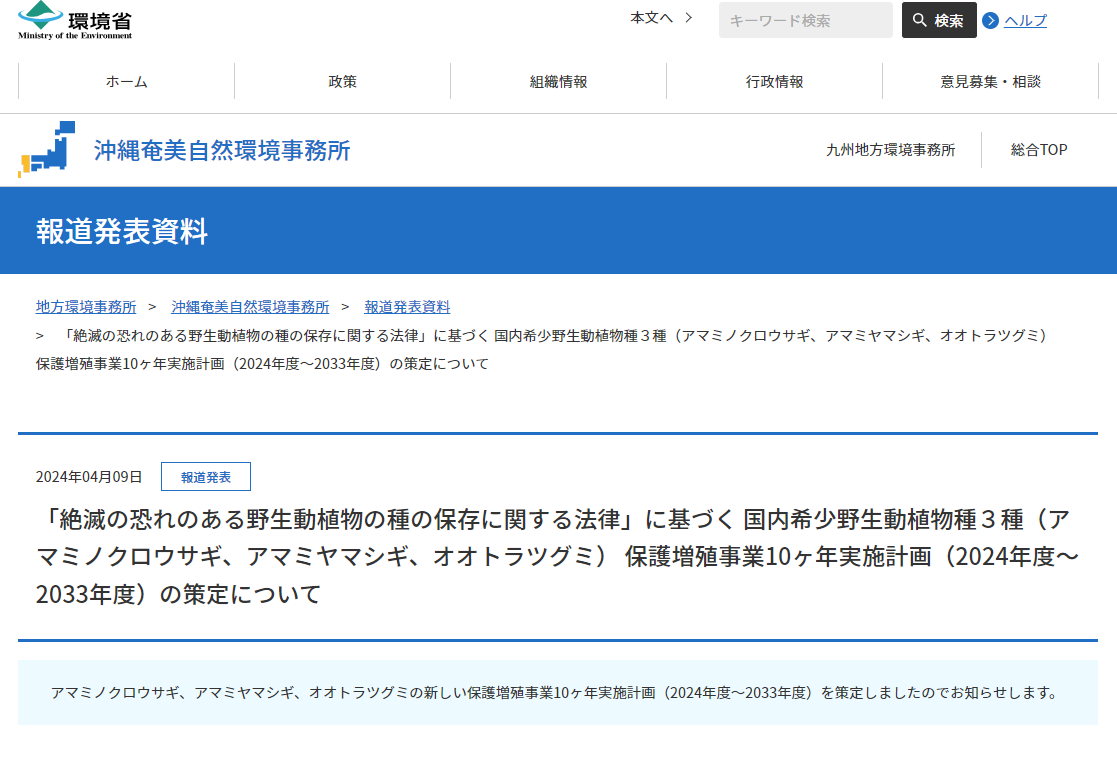This screenshot has width=1117, height=782.
Task: Open the 組織情報 menu item
Action: pyautogui.click(x=558, y=82)
